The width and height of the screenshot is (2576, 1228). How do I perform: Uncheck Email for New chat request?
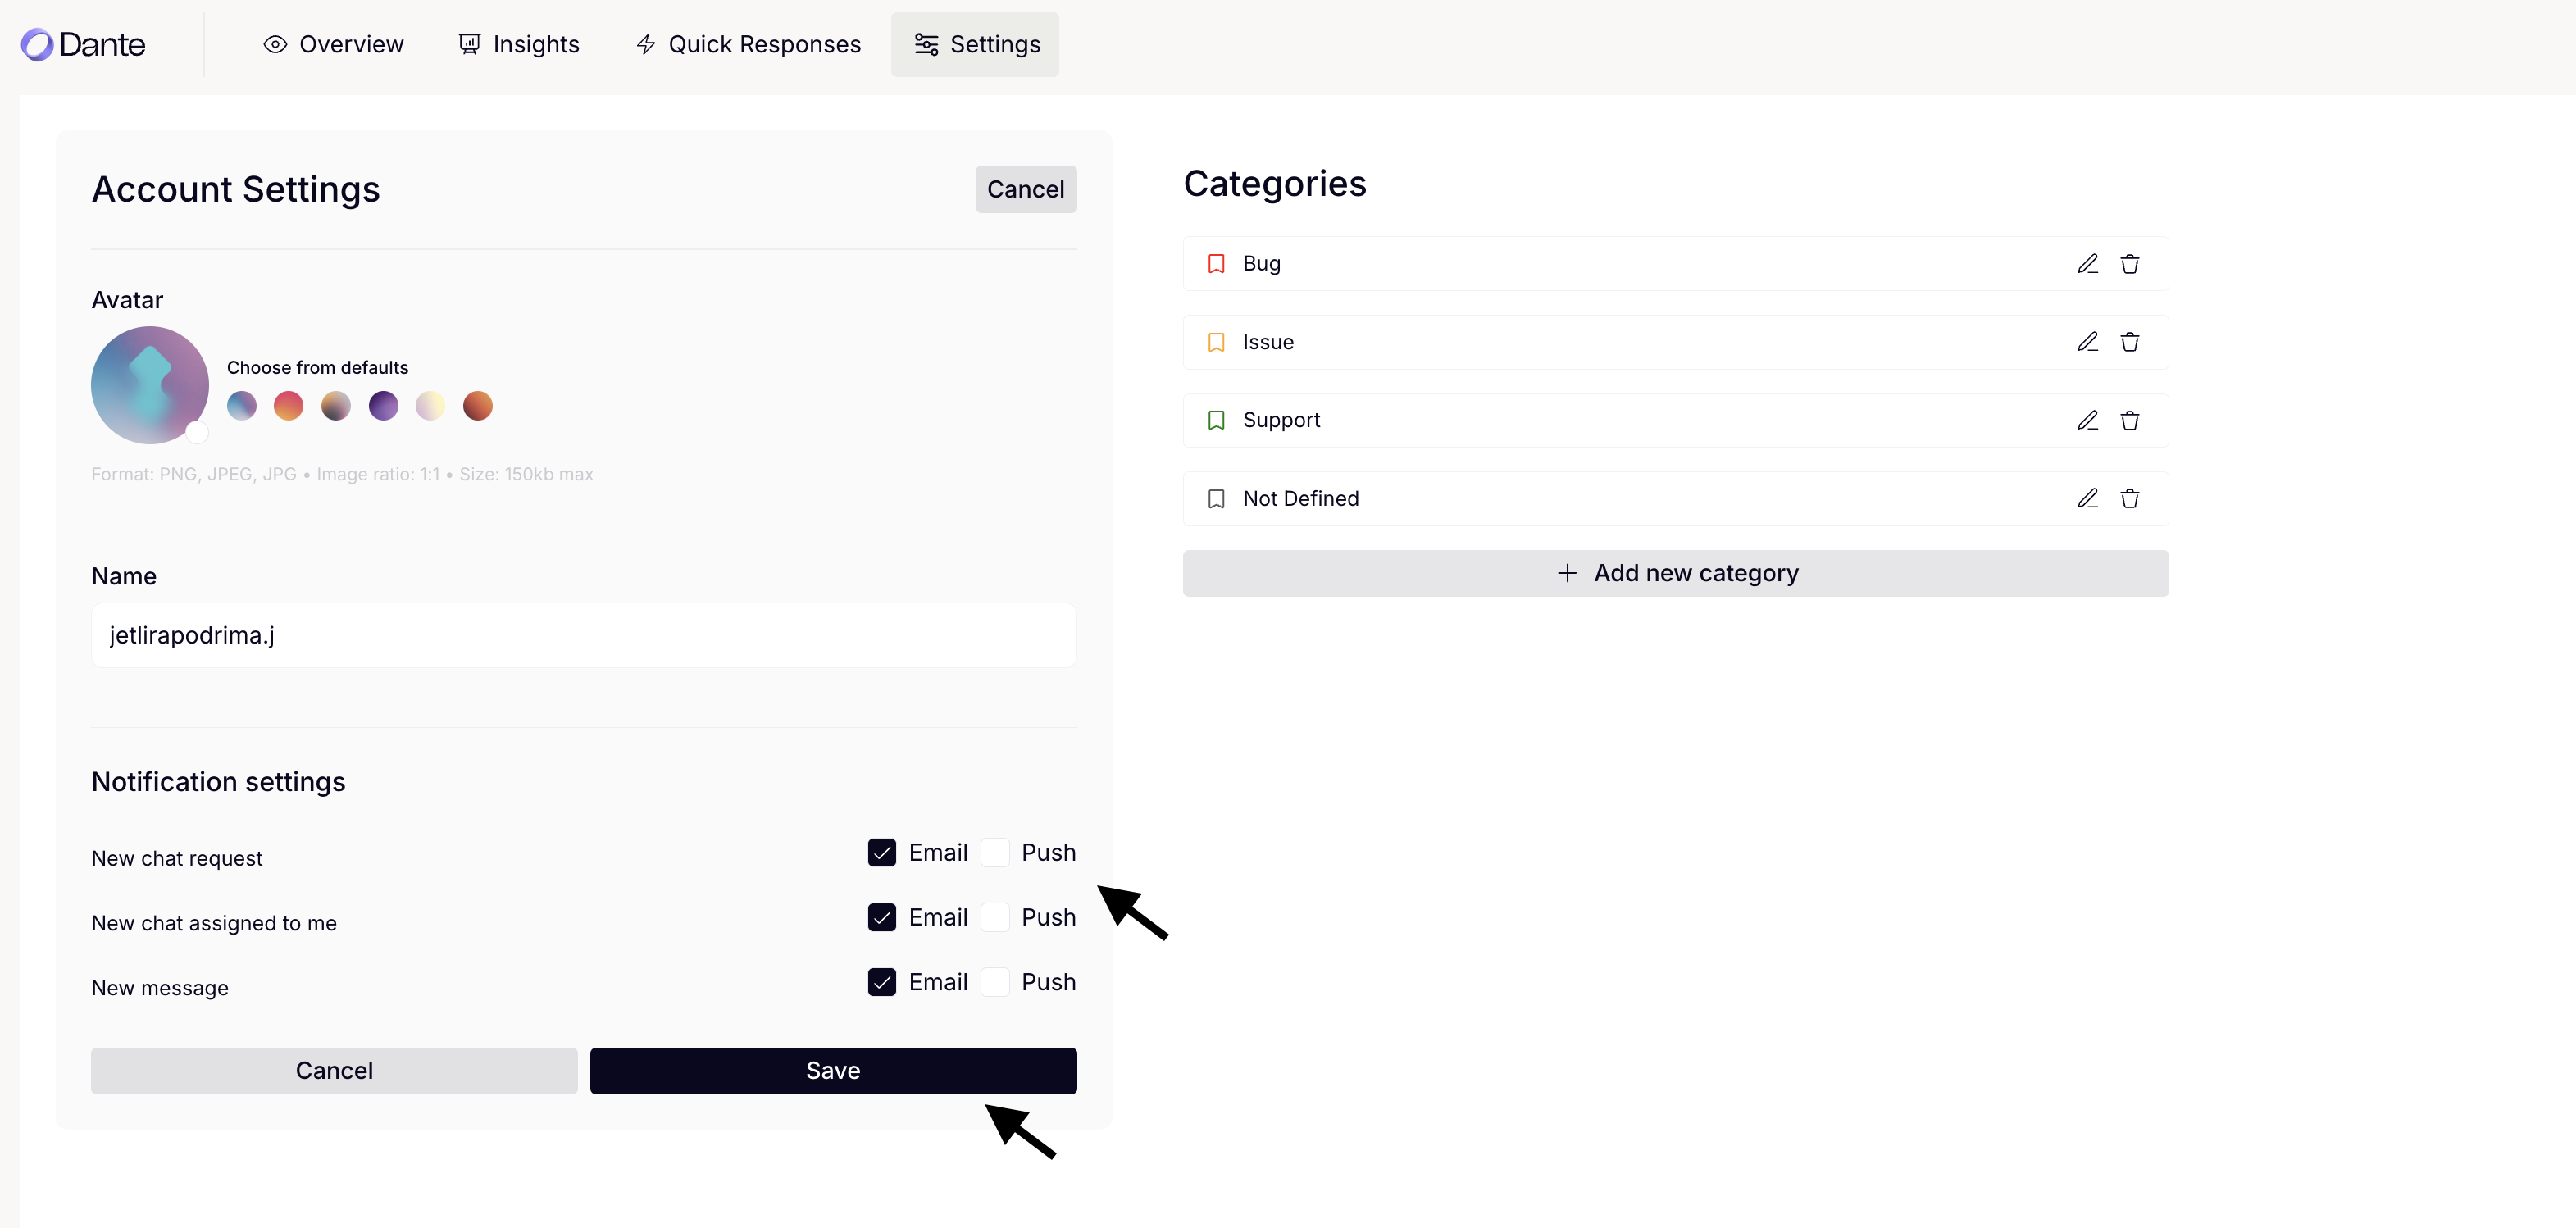point(881,852)
